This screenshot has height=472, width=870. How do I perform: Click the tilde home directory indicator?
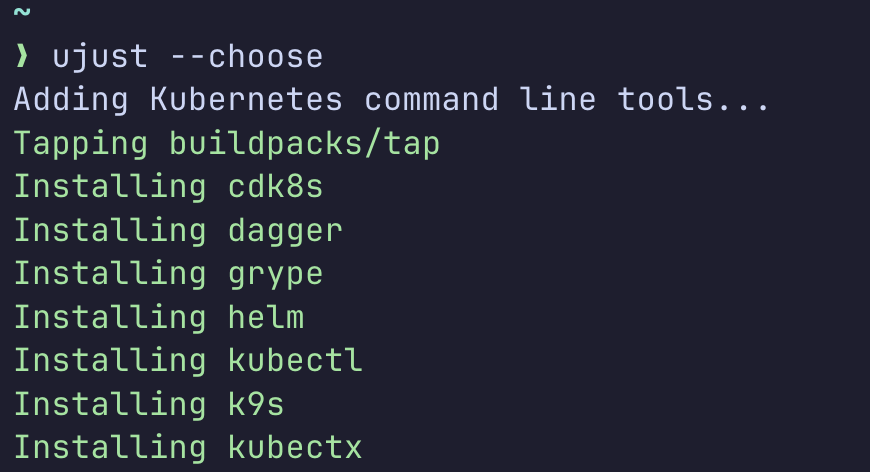pyautogui.click(x=22, y=14)
